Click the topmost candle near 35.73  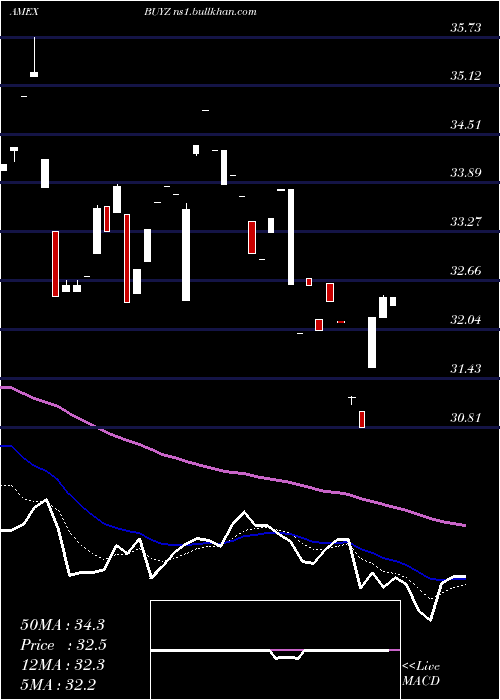pyautogui.click(x=34, y=57)
